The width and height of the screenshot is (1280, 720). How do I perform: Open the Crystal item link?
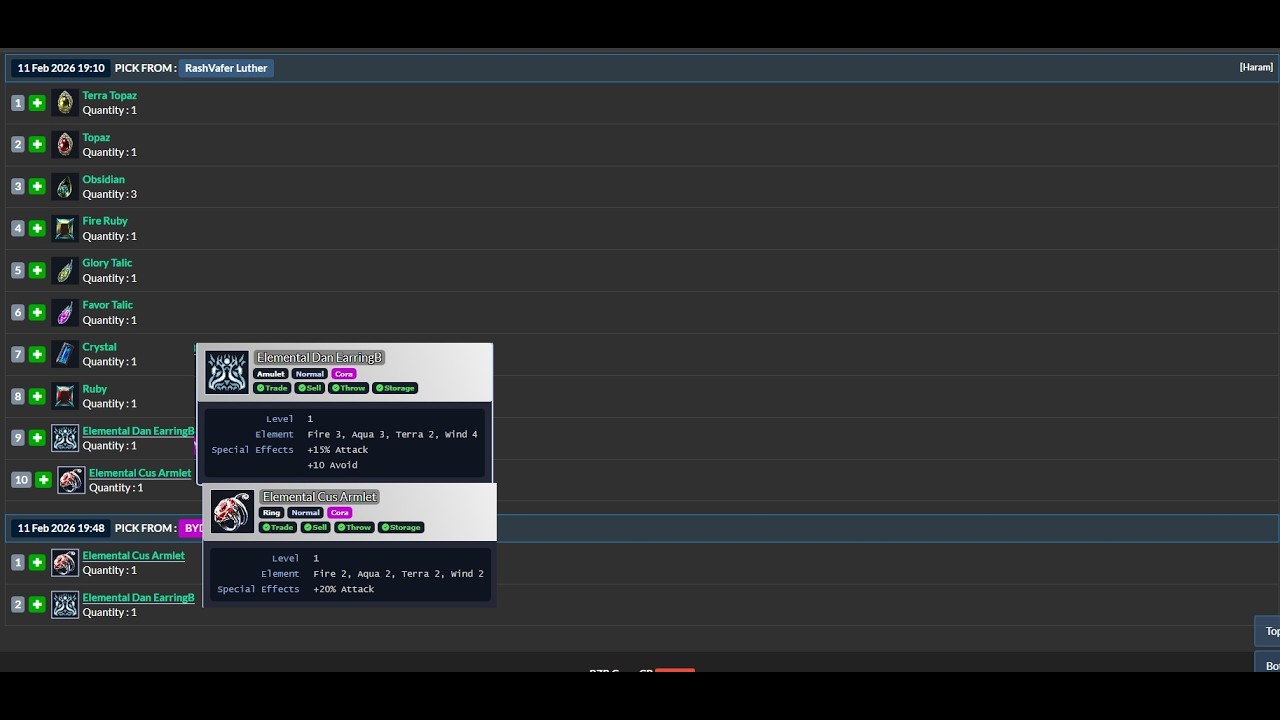tap(99, 347)
